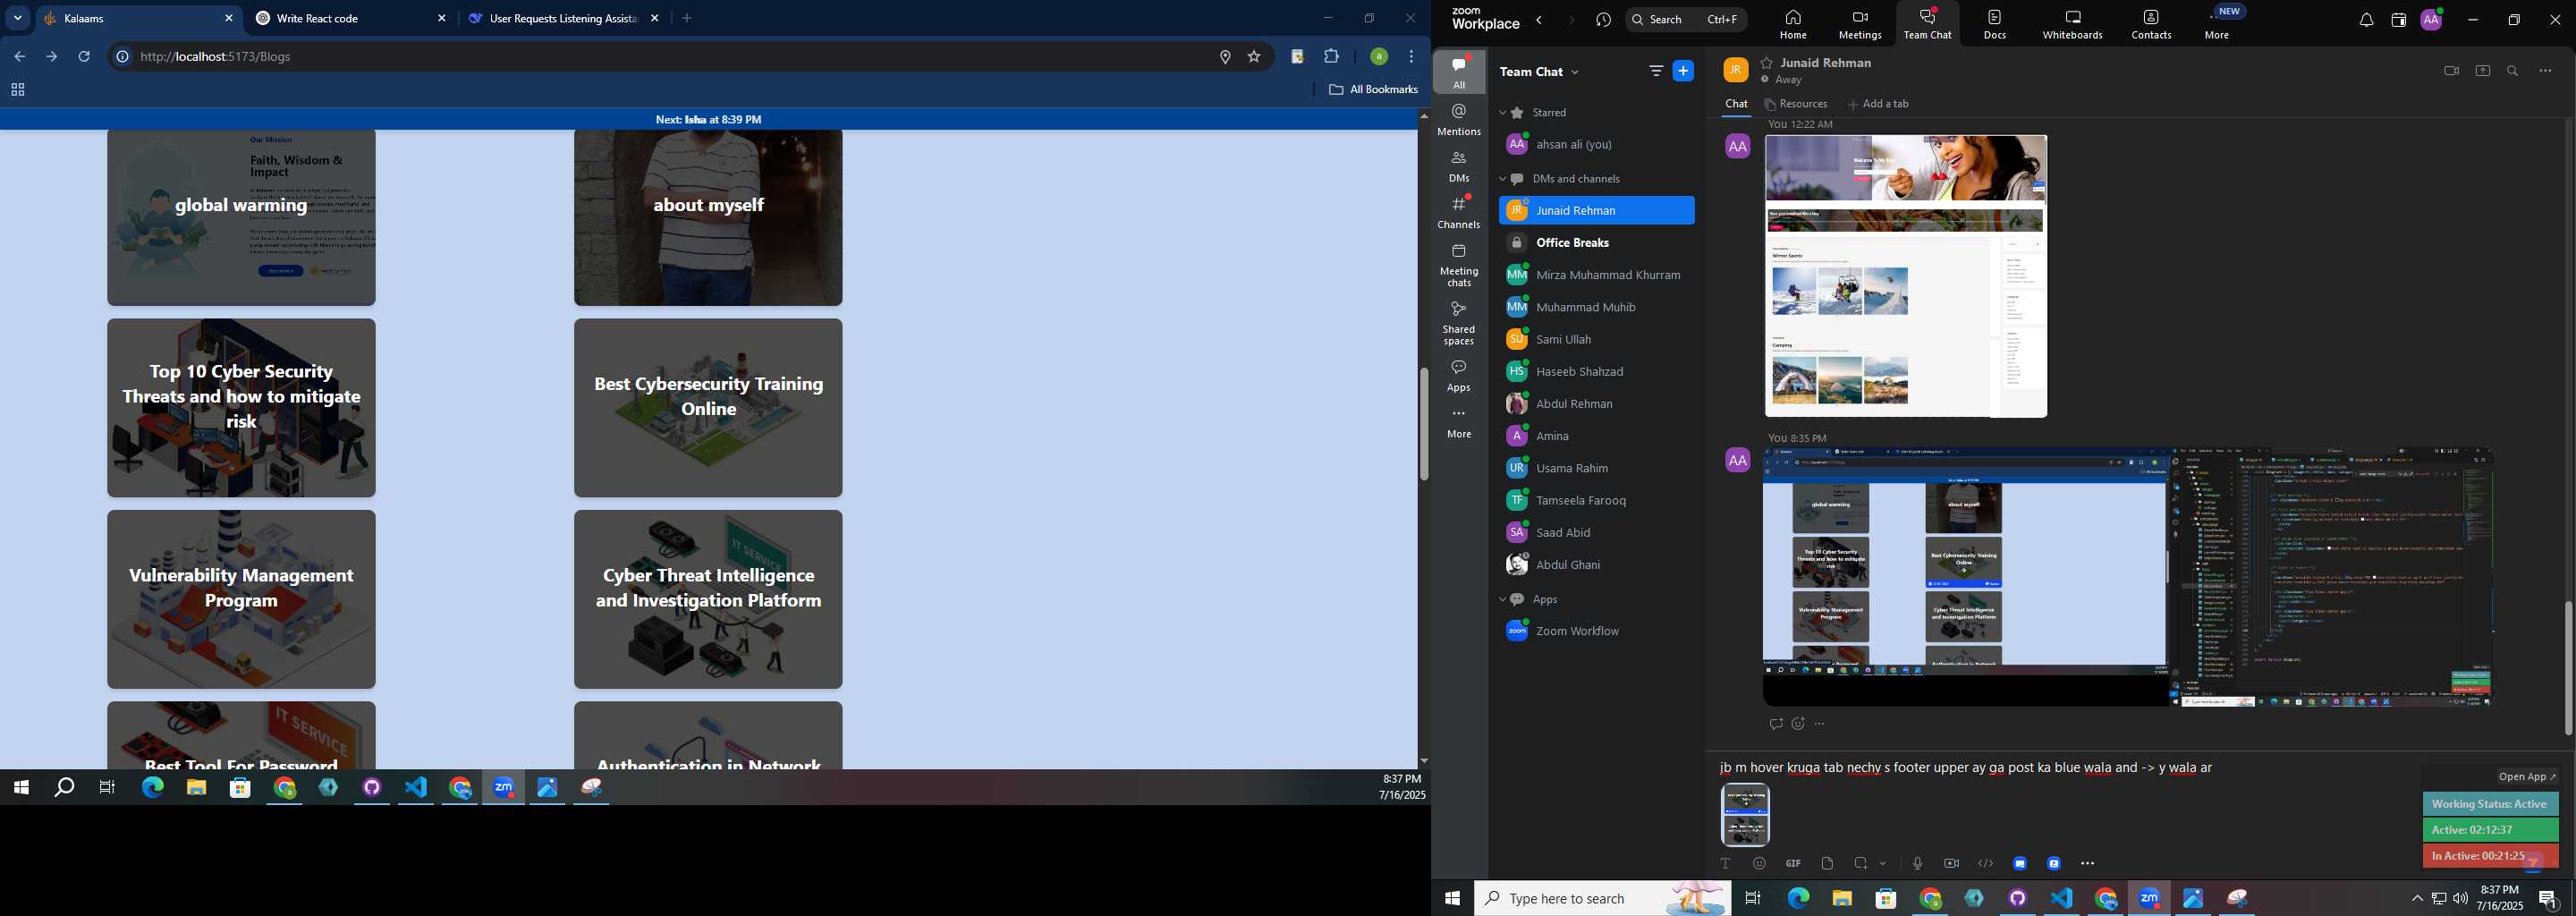Viewport: 2576px width, 916px height.
Task: Open Zoom Workflow app chat
Action: (1596, 631)
